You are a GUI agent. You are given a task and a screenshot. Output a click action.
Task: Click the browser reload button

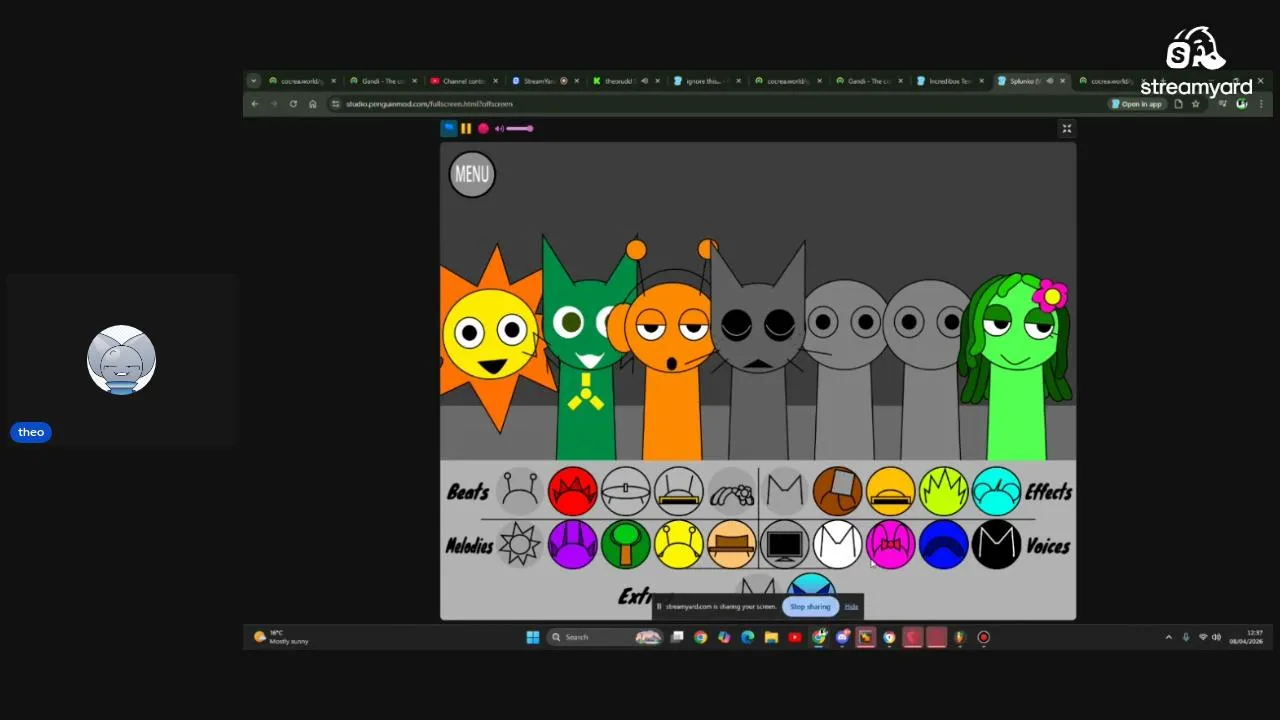[x=293, y=104]
